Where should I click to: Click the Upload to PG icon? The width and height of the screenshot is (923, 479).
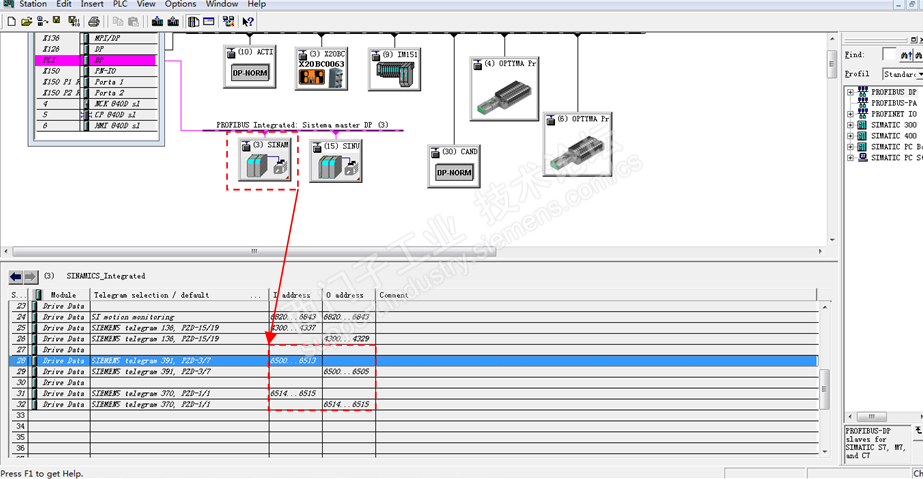click(x=173, y=22)
